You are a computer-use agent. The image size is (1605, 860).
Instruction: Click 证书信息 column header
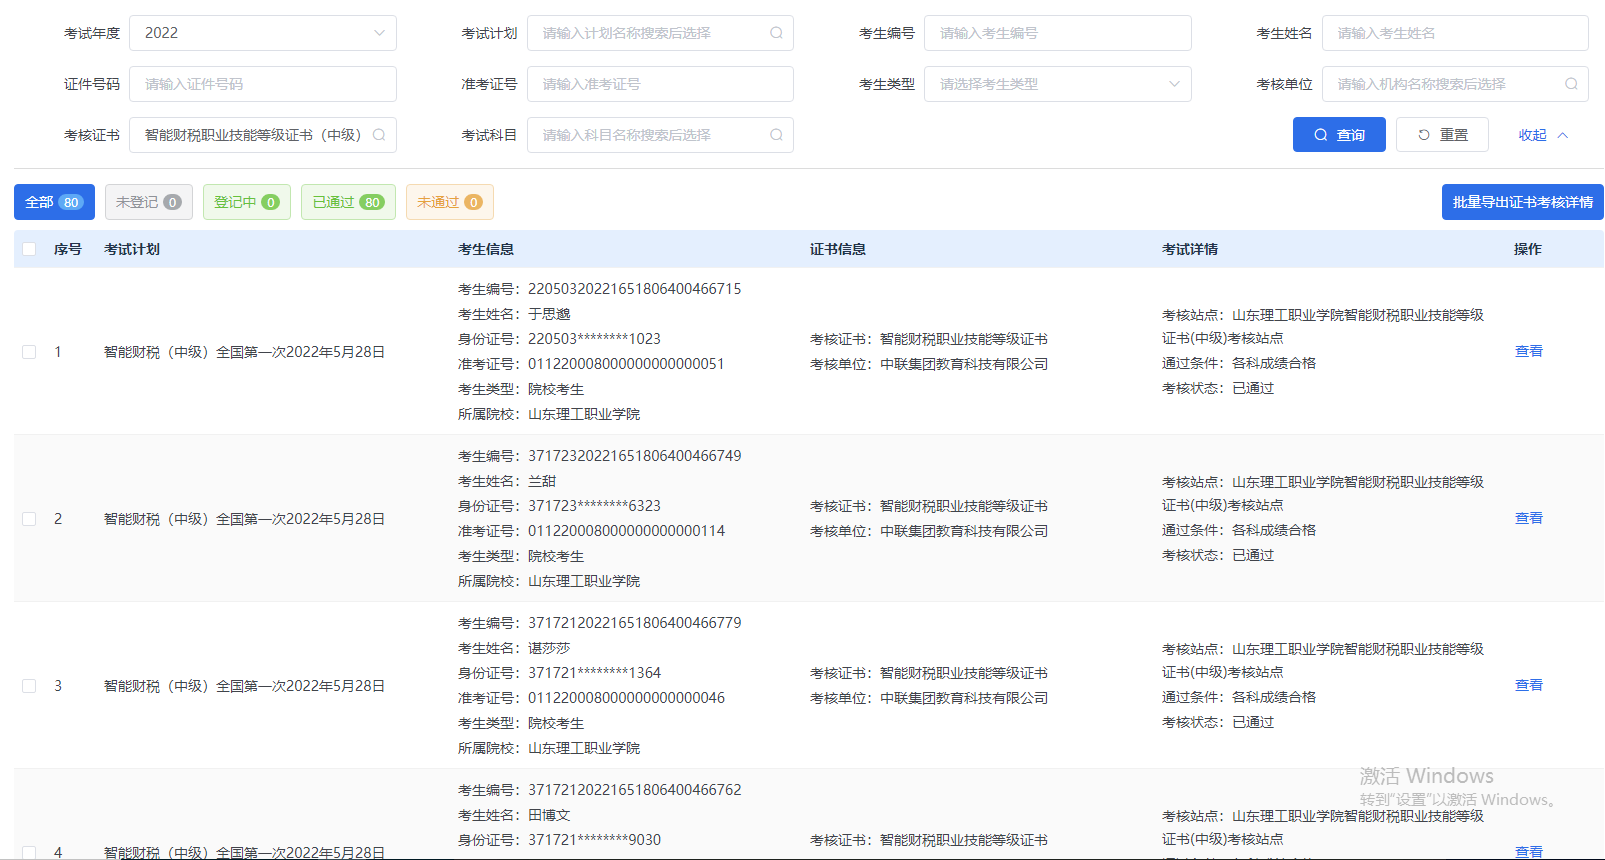point(838,249)
